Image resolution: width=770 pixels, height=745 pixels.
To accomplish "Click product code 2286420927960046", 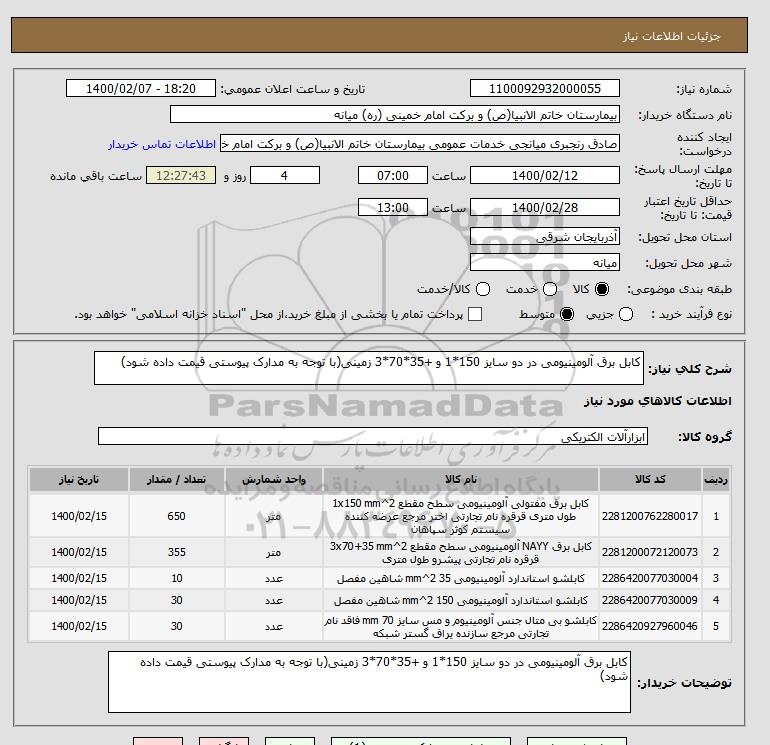I will 650,626.
